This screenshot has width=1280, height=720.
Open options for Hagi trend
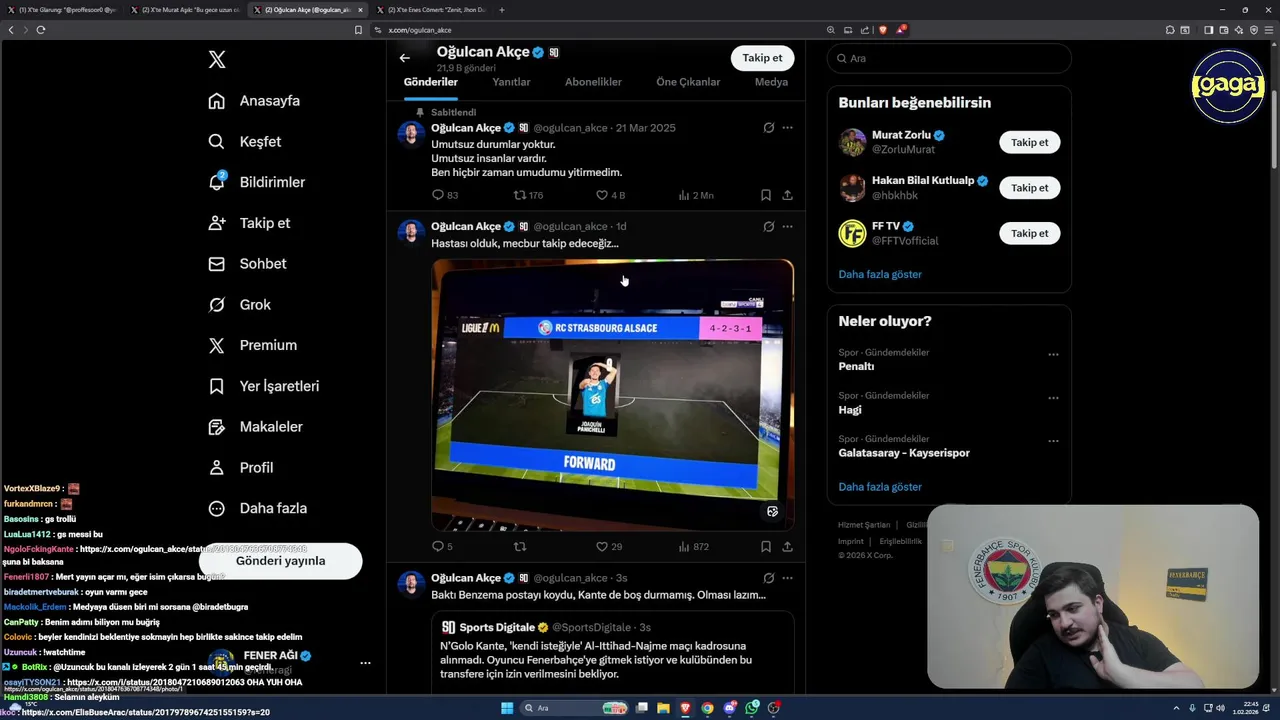click(x=1053, y=397)
